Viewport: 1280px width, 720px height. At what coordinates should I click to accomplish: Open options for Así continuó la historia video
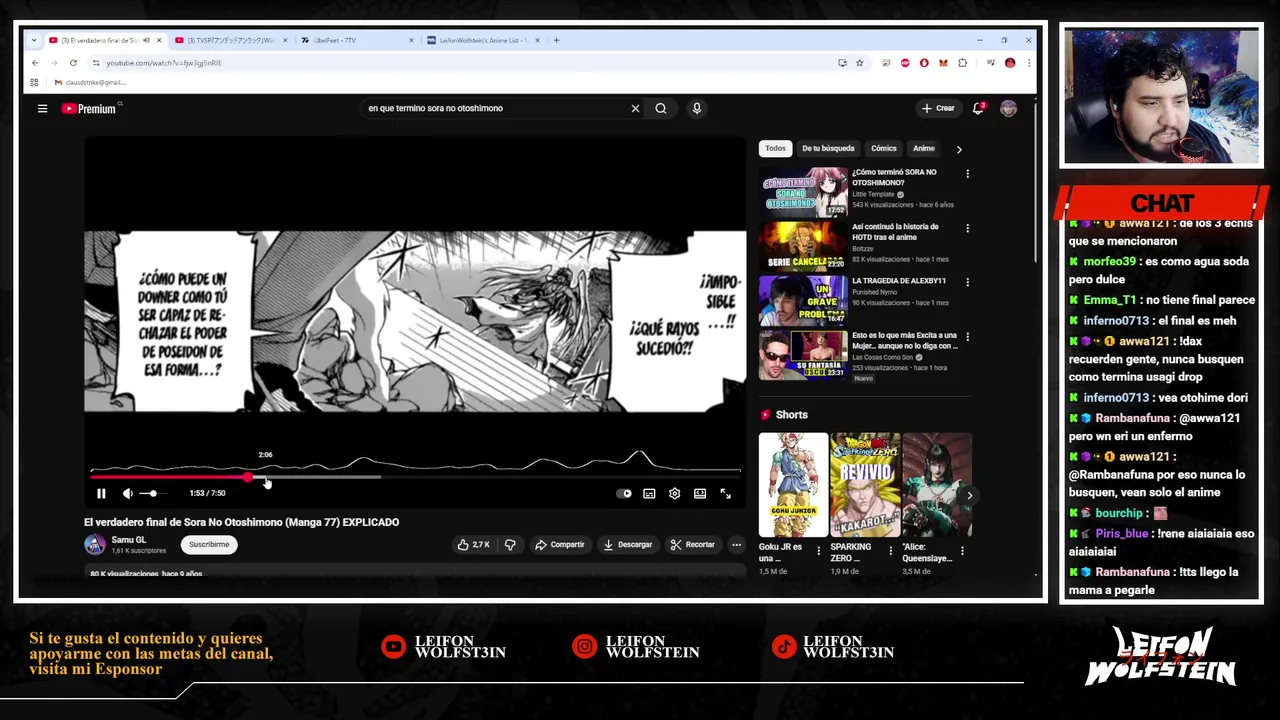pyautogui.click(x=967, y=228)
